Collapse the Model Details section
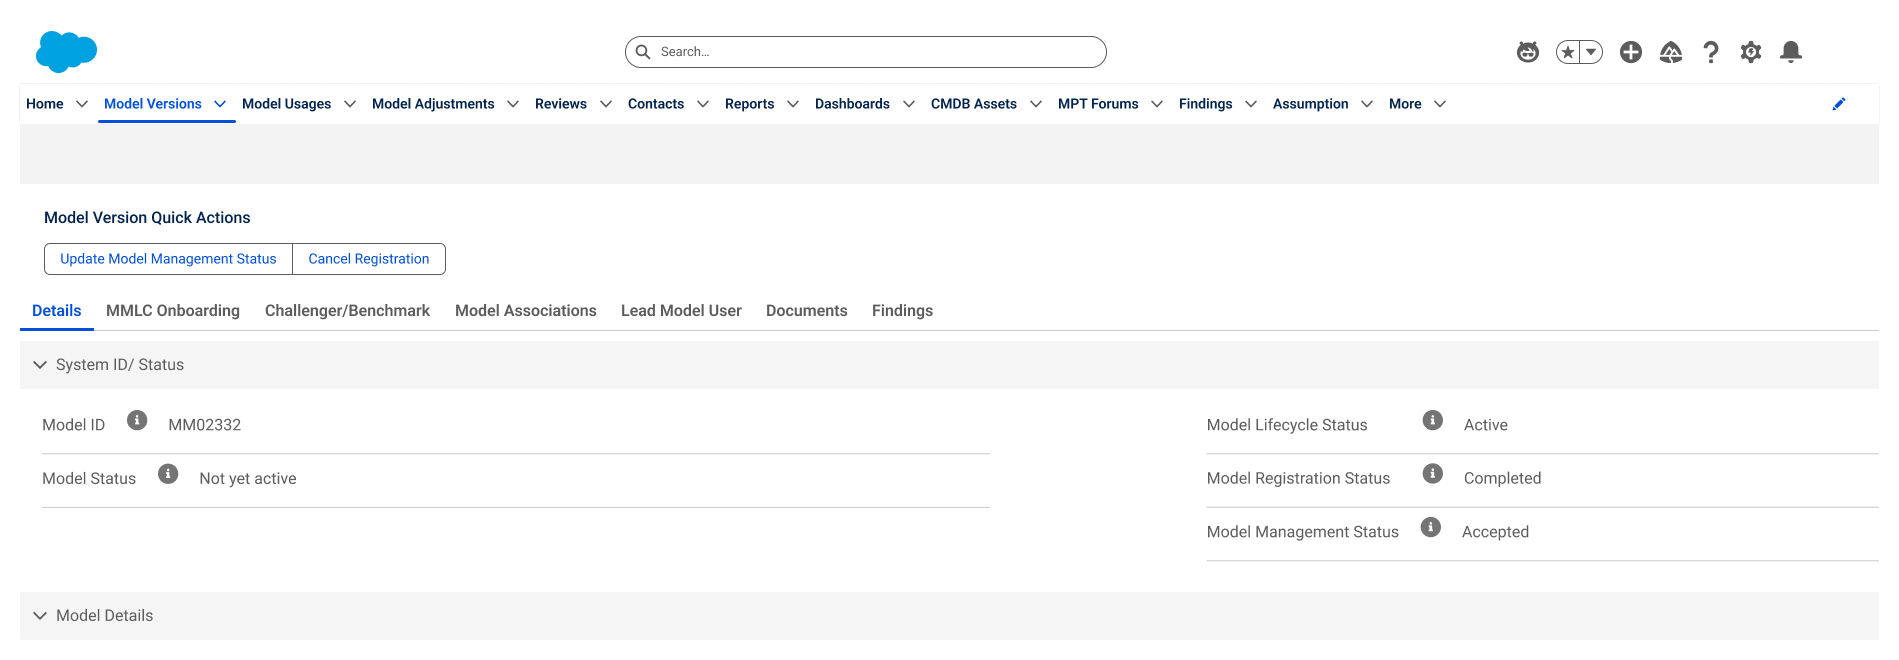 40,616
